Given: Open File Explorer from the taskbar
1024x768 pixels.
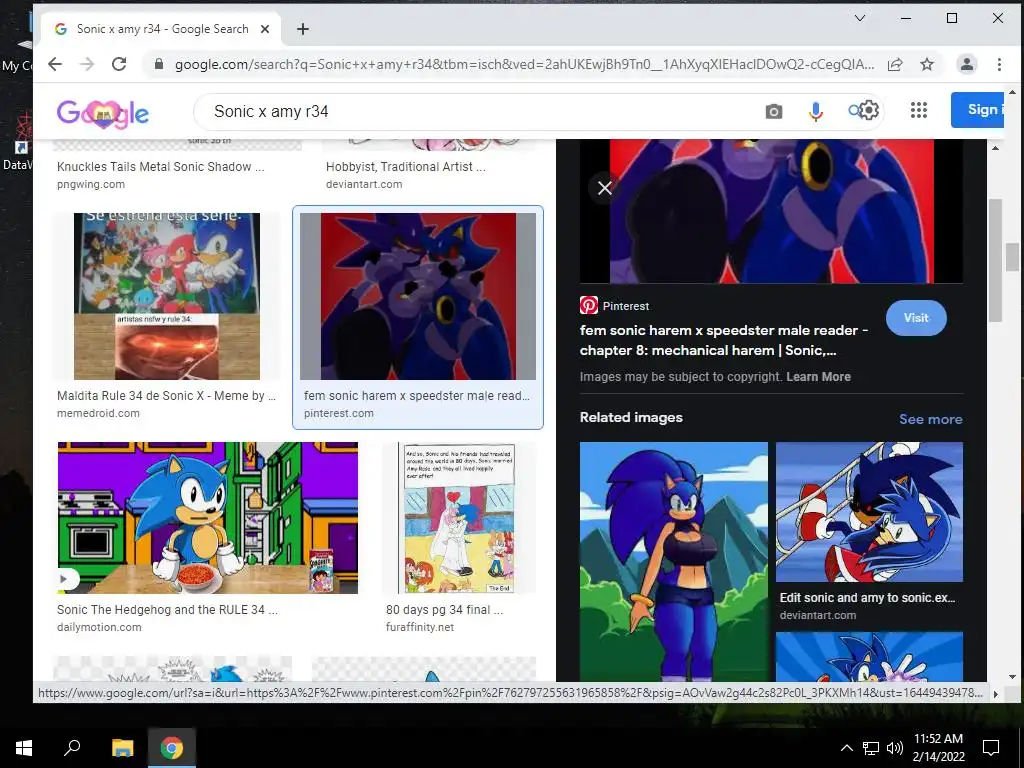Looking at the screenshot, I should [x=122, y=747].
